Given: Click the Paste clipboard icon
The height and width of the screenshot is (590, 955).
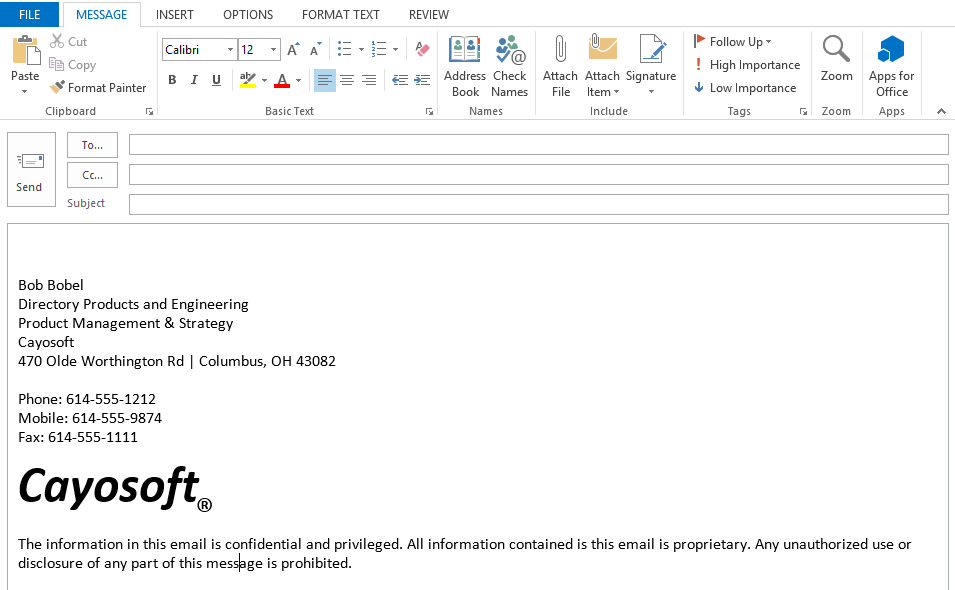Looking at the screenshot, I should click(26, 50).
